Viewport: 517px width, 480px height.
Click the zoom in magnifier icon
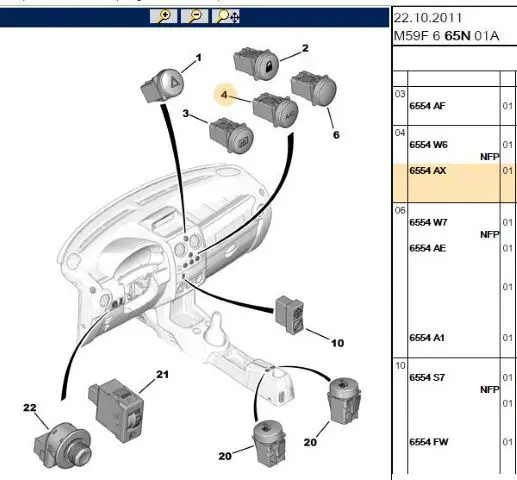point(163,16)
